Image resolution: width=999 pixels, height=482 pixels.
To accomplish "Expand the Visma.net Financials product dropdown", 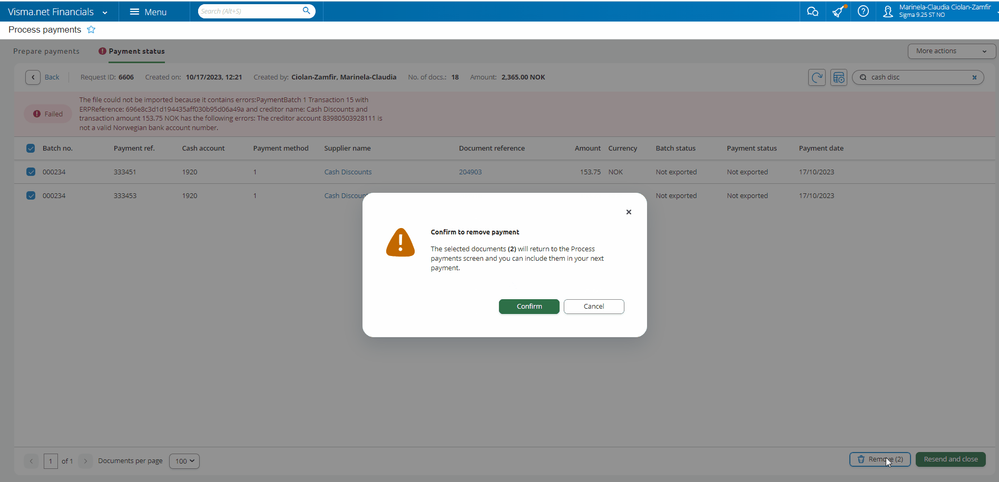I will 104,12.
